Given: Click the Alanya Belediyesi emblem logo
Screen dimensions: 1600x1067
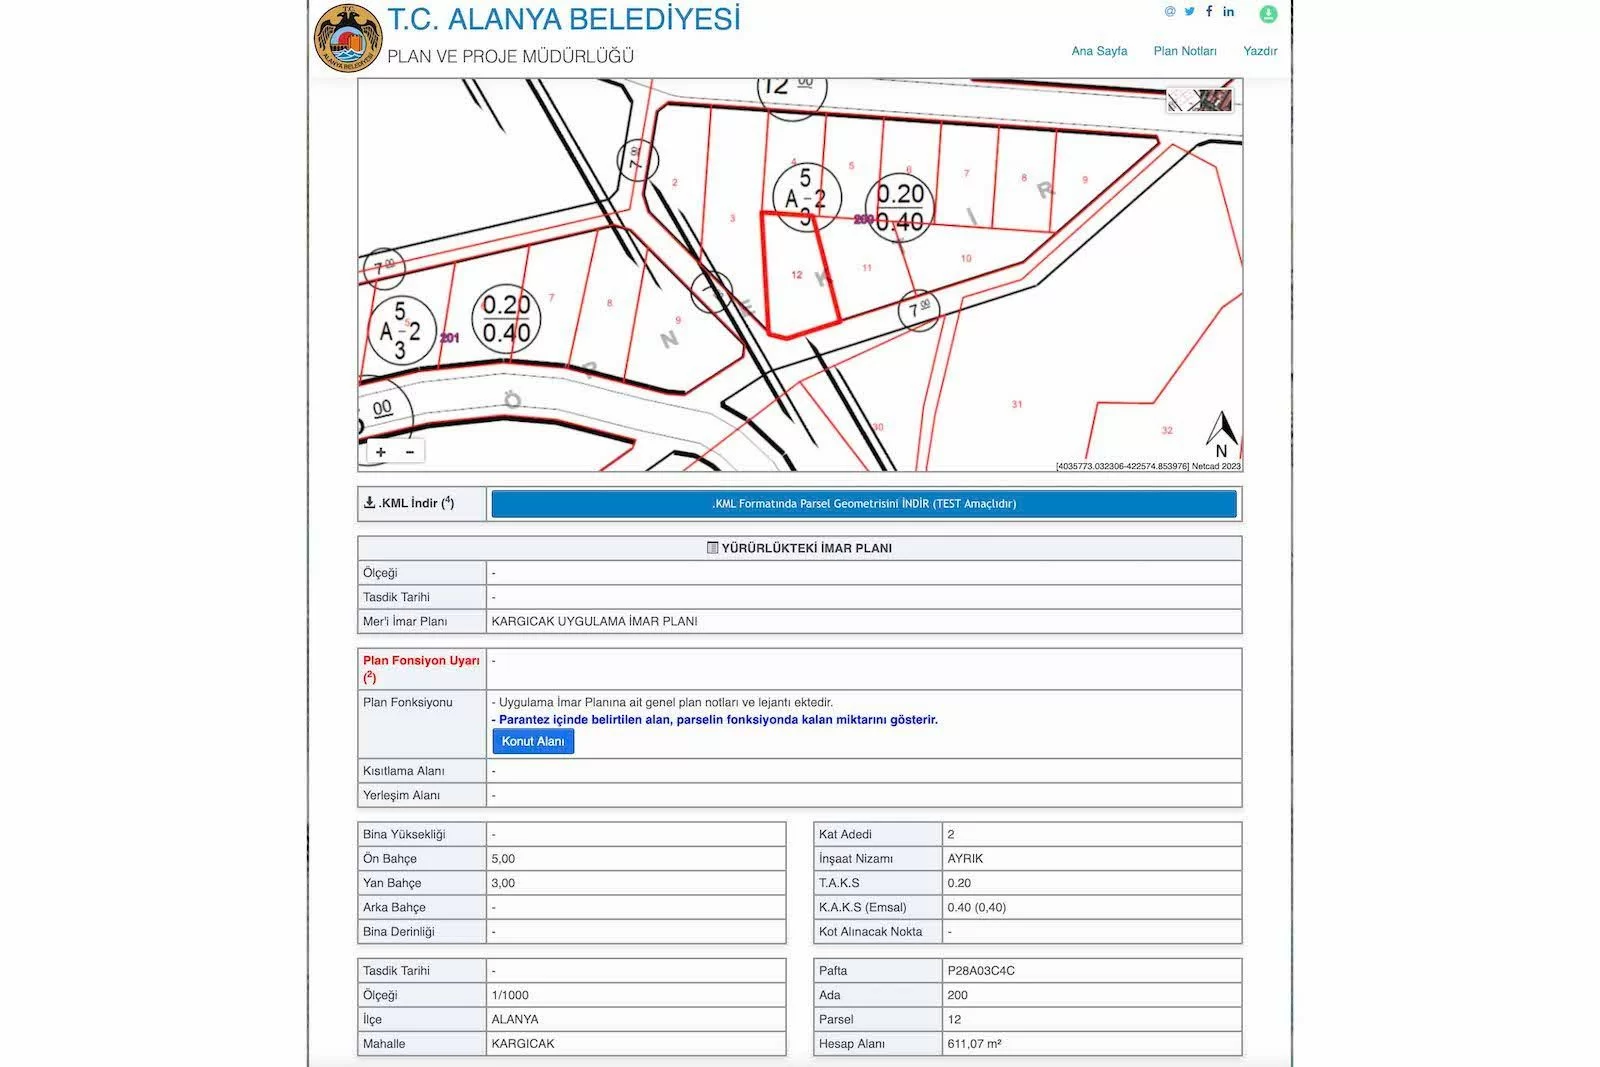Looking at the screenshot, I should click(348, 38).
